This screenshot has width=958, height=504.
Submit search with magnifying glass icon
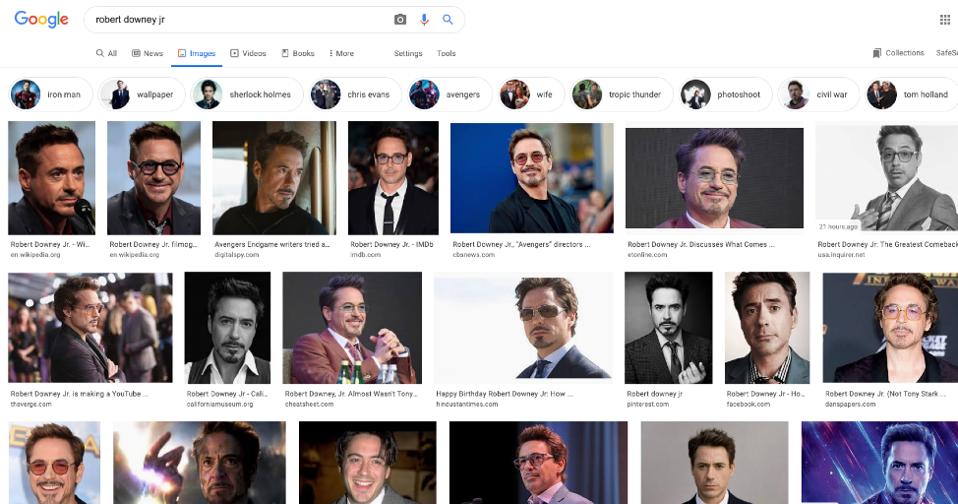coord(448,20)
